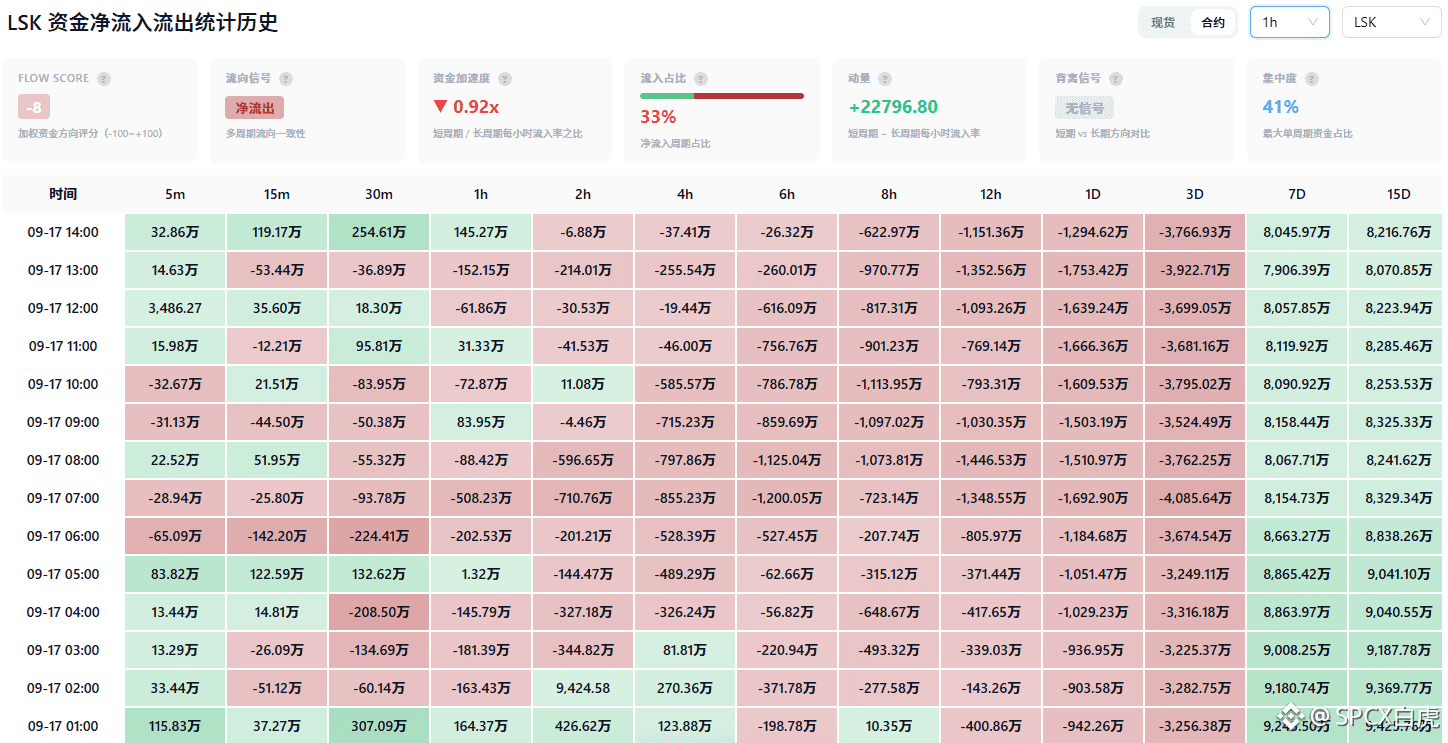1448x743 pixels.
Task: Click the help icon next to FLOW SCORE
Action: coord(104,79)
